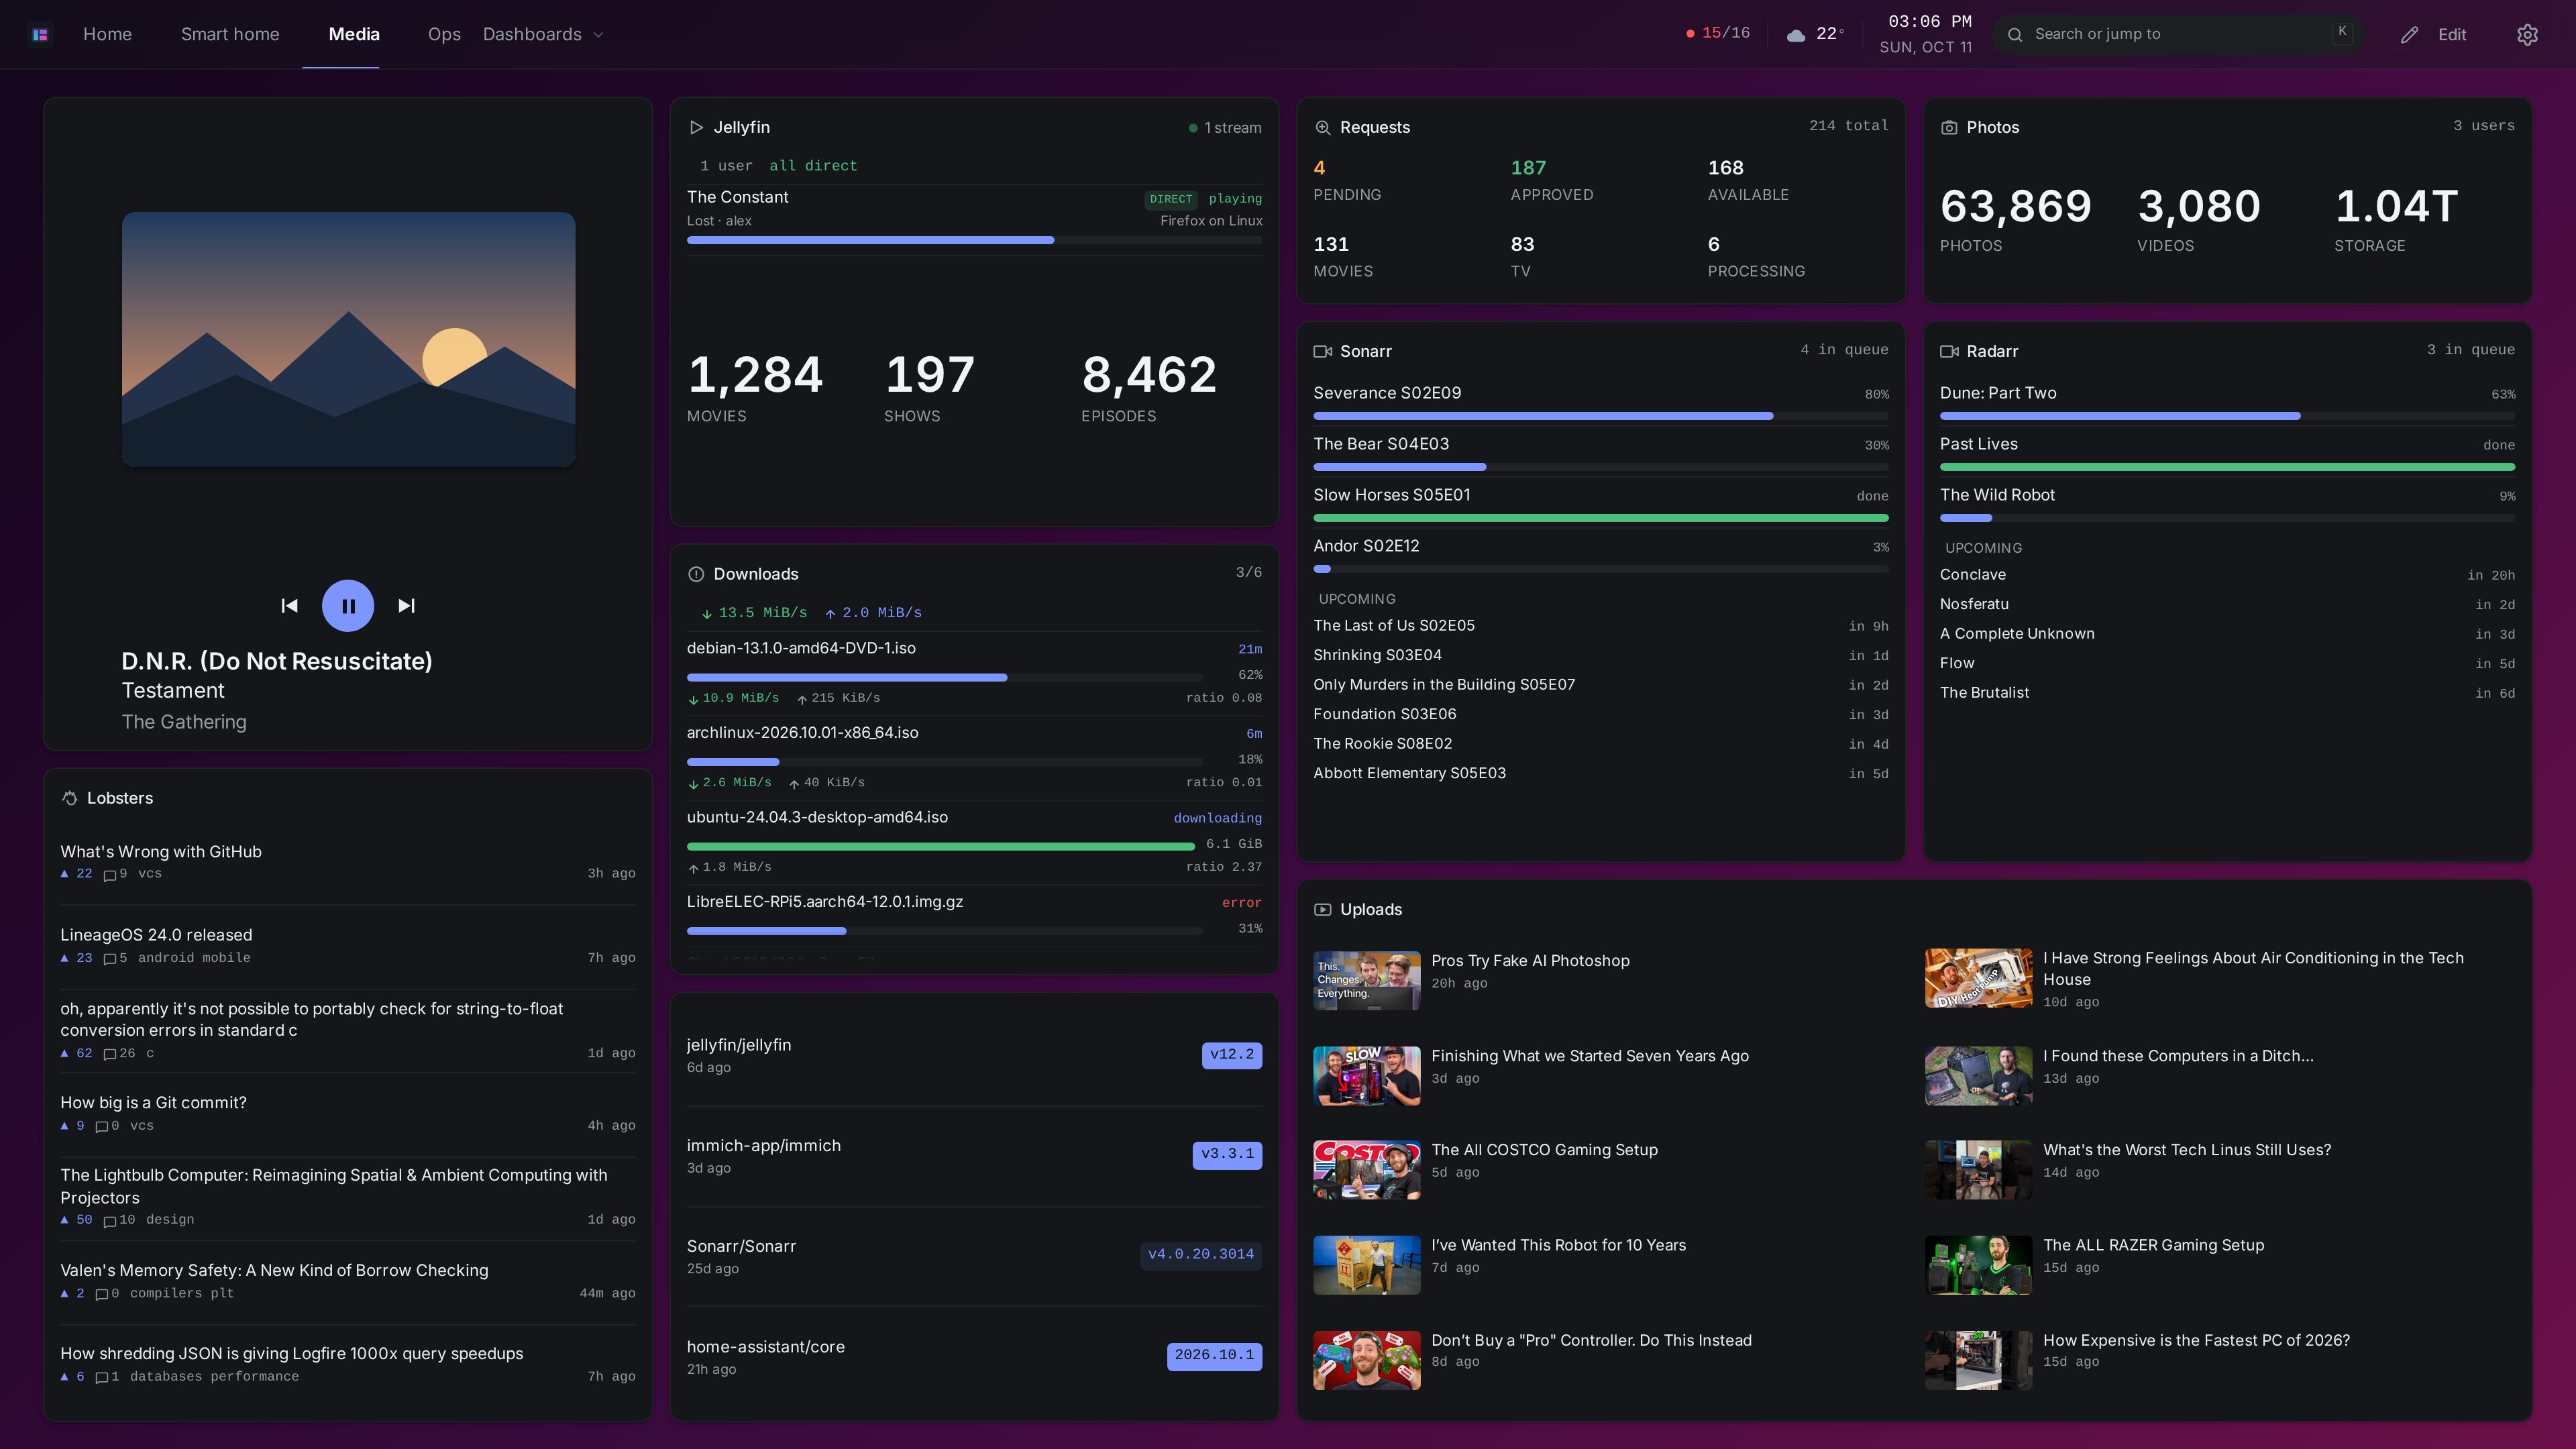
Task: Click the Jellyfin play icon
Action: pos(696,127)
